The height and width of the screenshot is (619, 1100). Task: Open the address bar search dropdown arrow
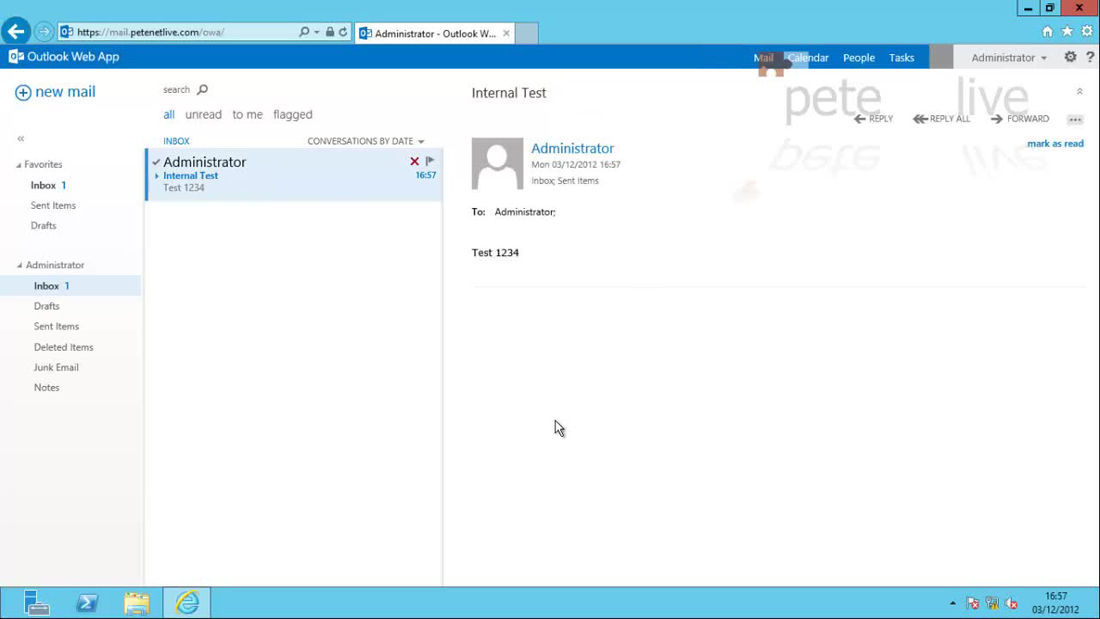point(316,32)
